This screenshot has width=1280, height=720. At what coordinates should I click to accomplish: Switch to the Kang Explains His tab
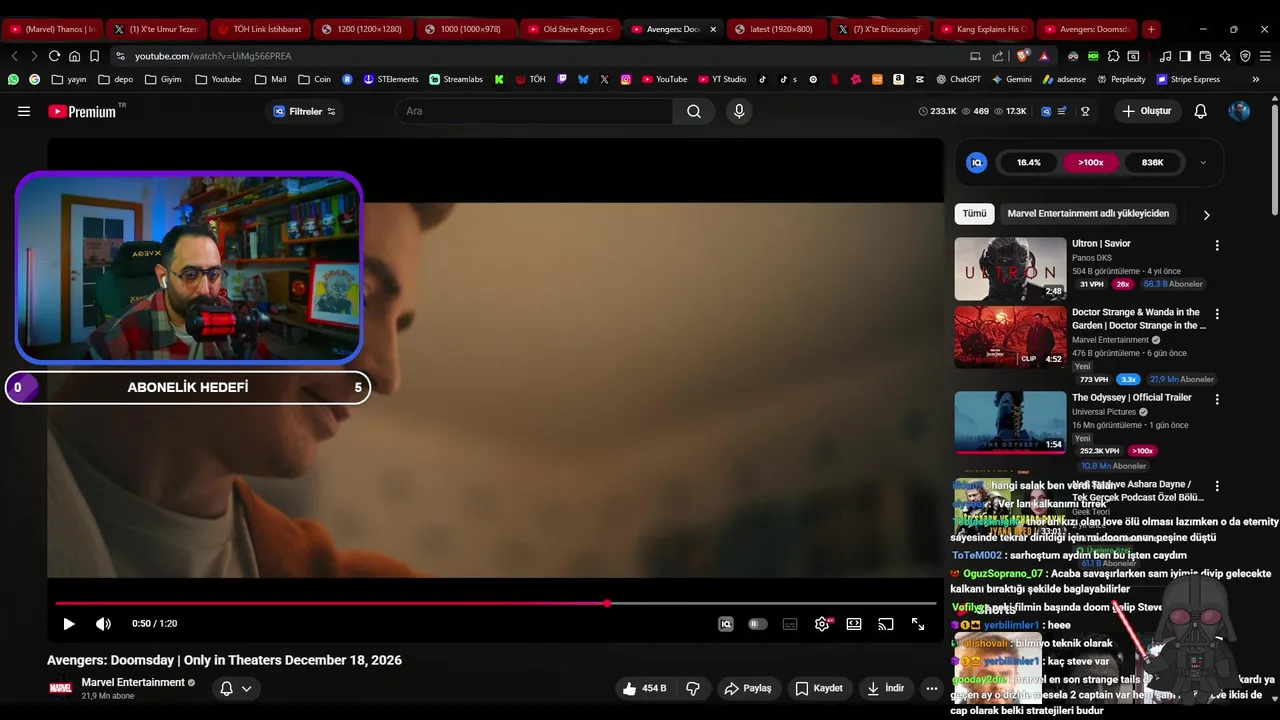tap(983, 29)
